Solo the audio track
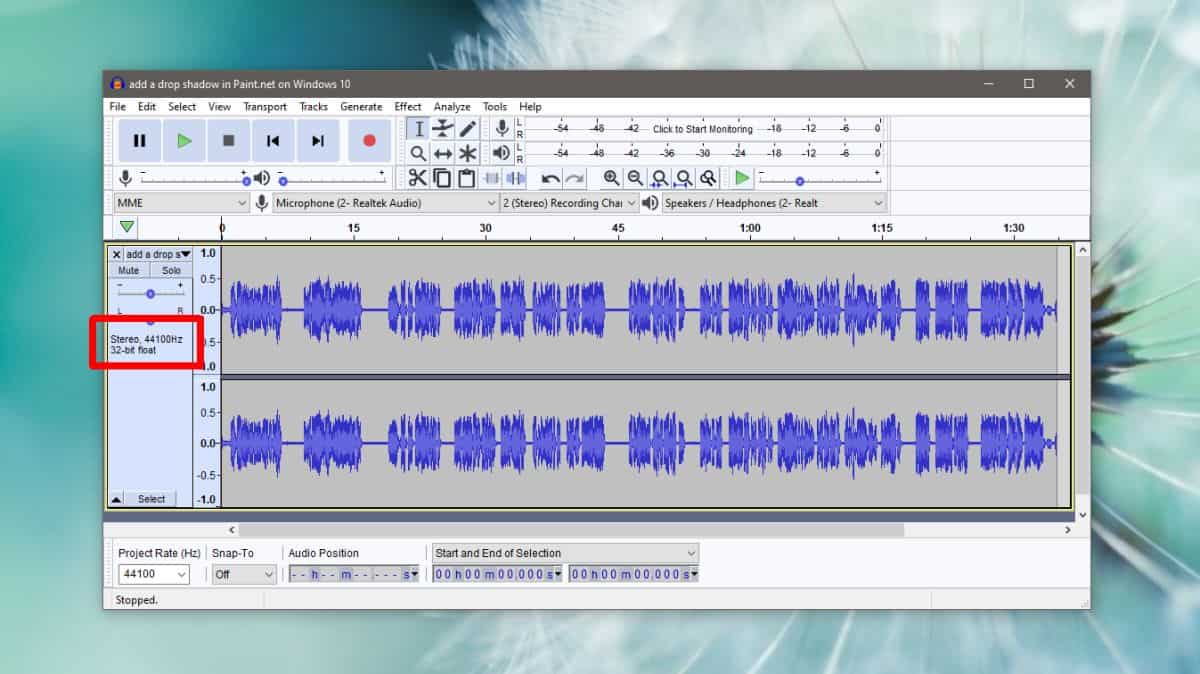The image size is (1200, 674). coord(171,271)
